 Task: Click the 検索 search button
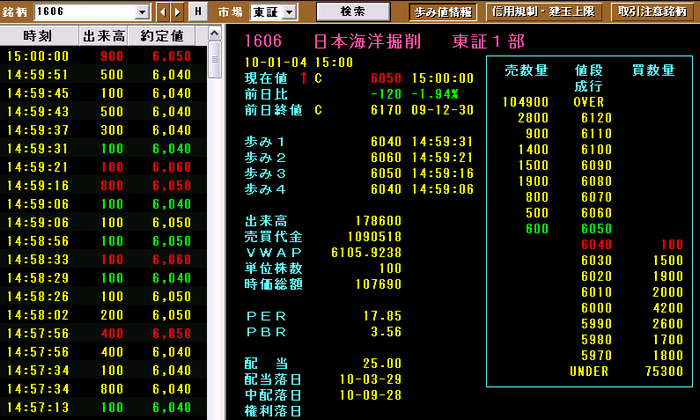353,12
